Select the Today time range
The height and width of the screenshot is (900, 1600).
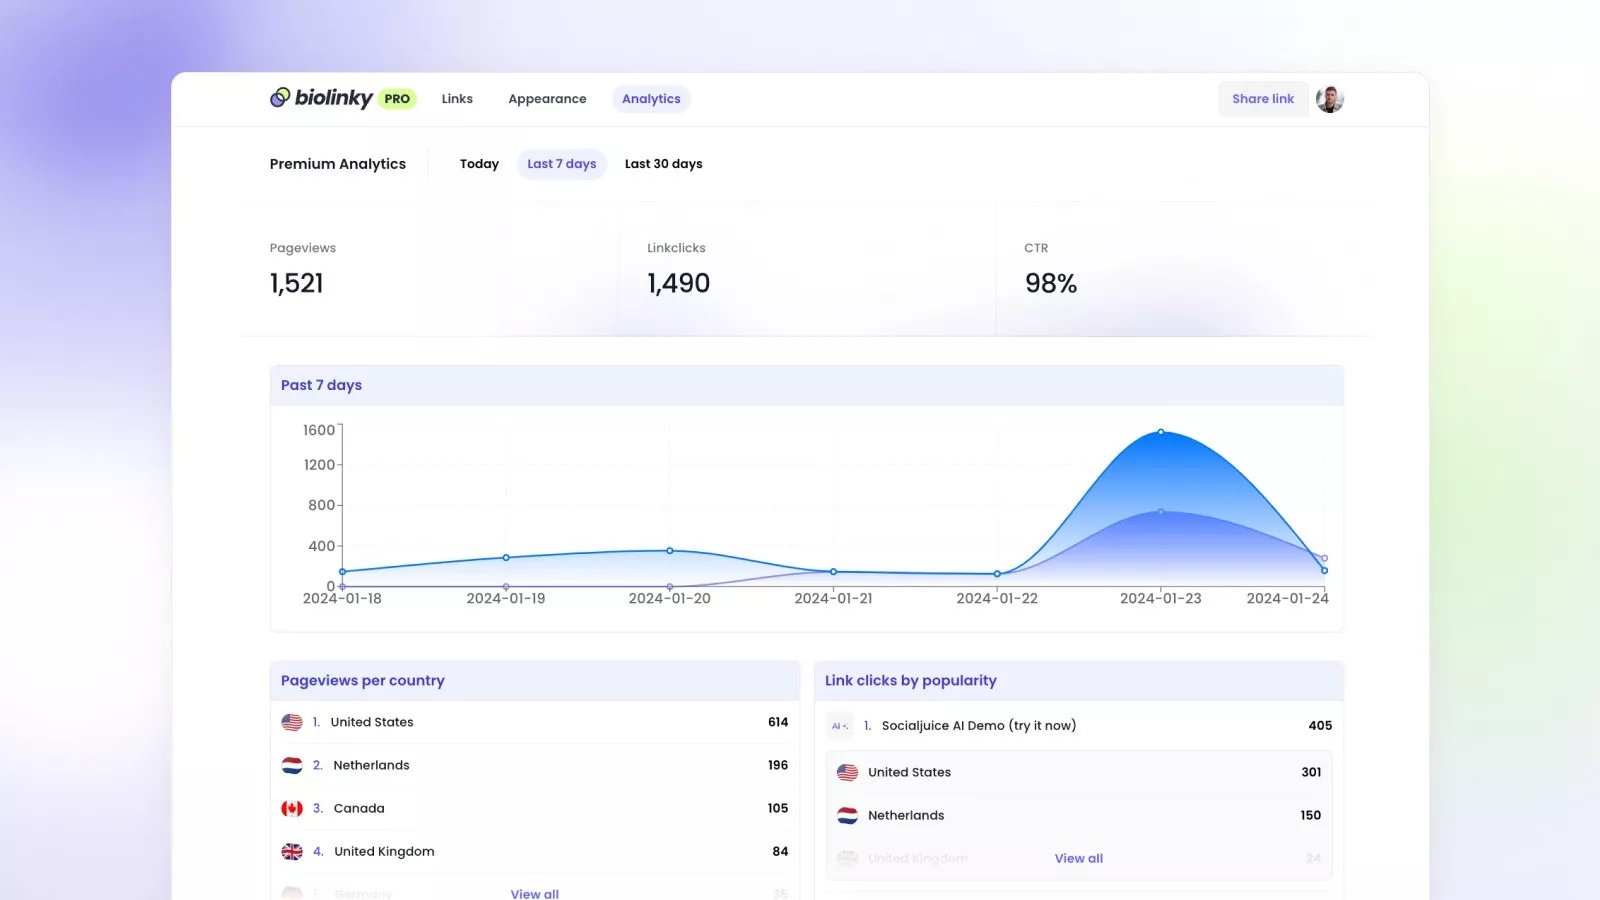[479, 164]
